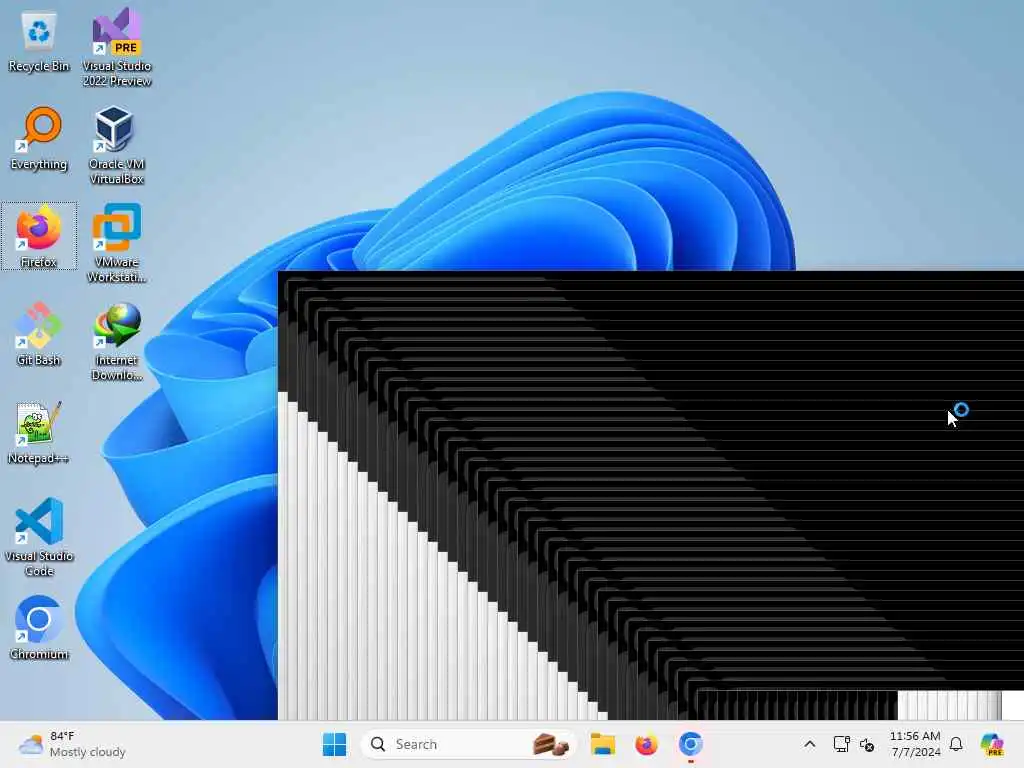Select Oracle VM VirtualBox shortcut

point(116,145)
